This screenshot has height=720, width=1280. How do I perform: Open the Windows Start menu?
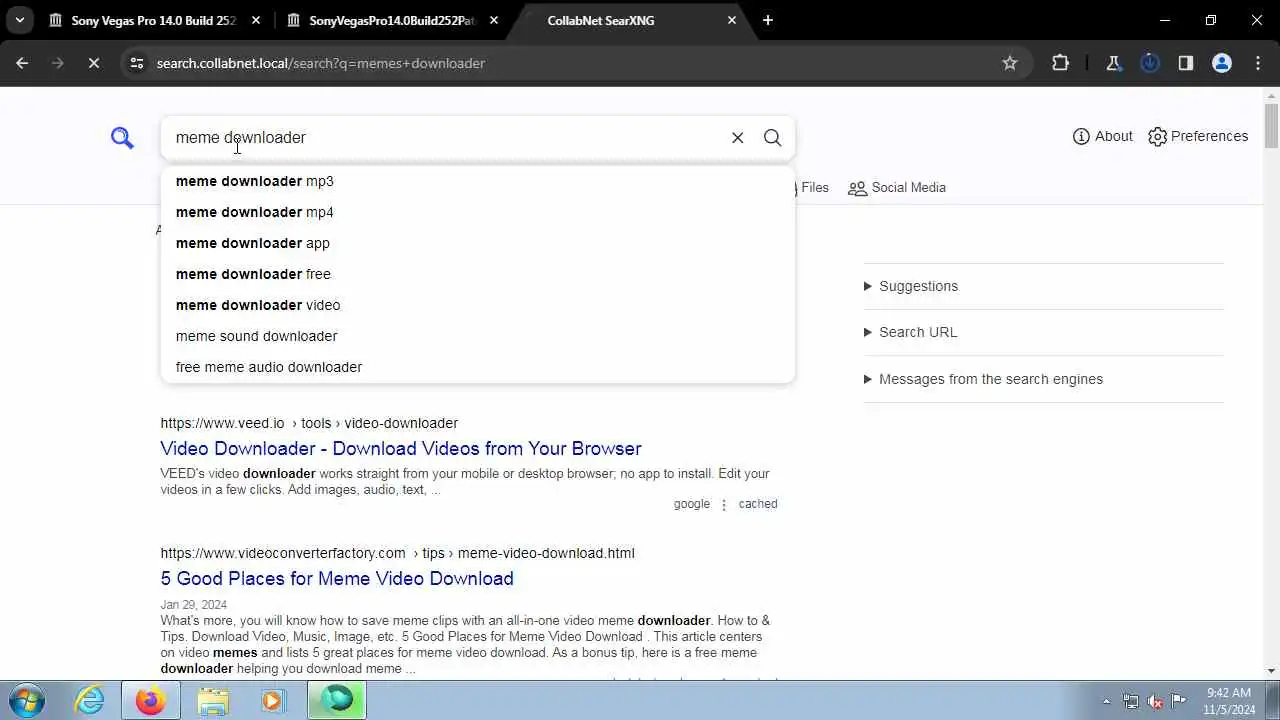[x=27, y=700]
